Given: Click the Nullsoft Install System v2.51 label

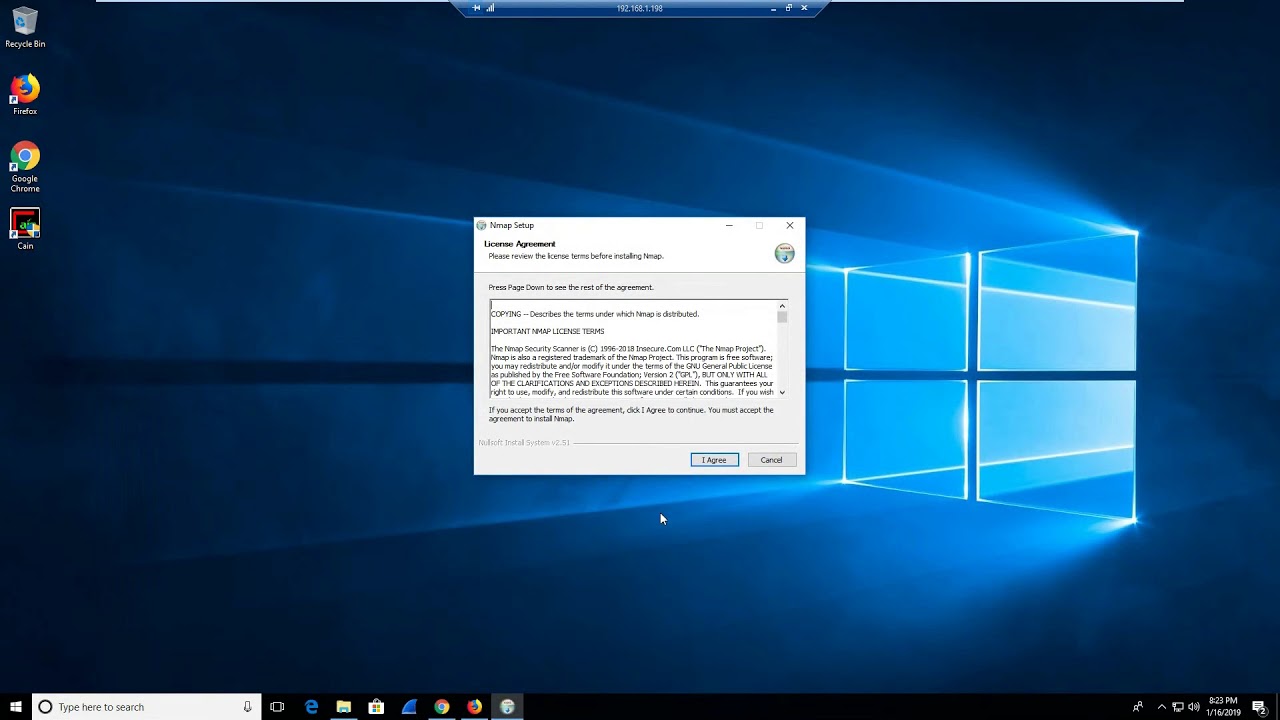Looking at the screenshot, I should point(524,442).
